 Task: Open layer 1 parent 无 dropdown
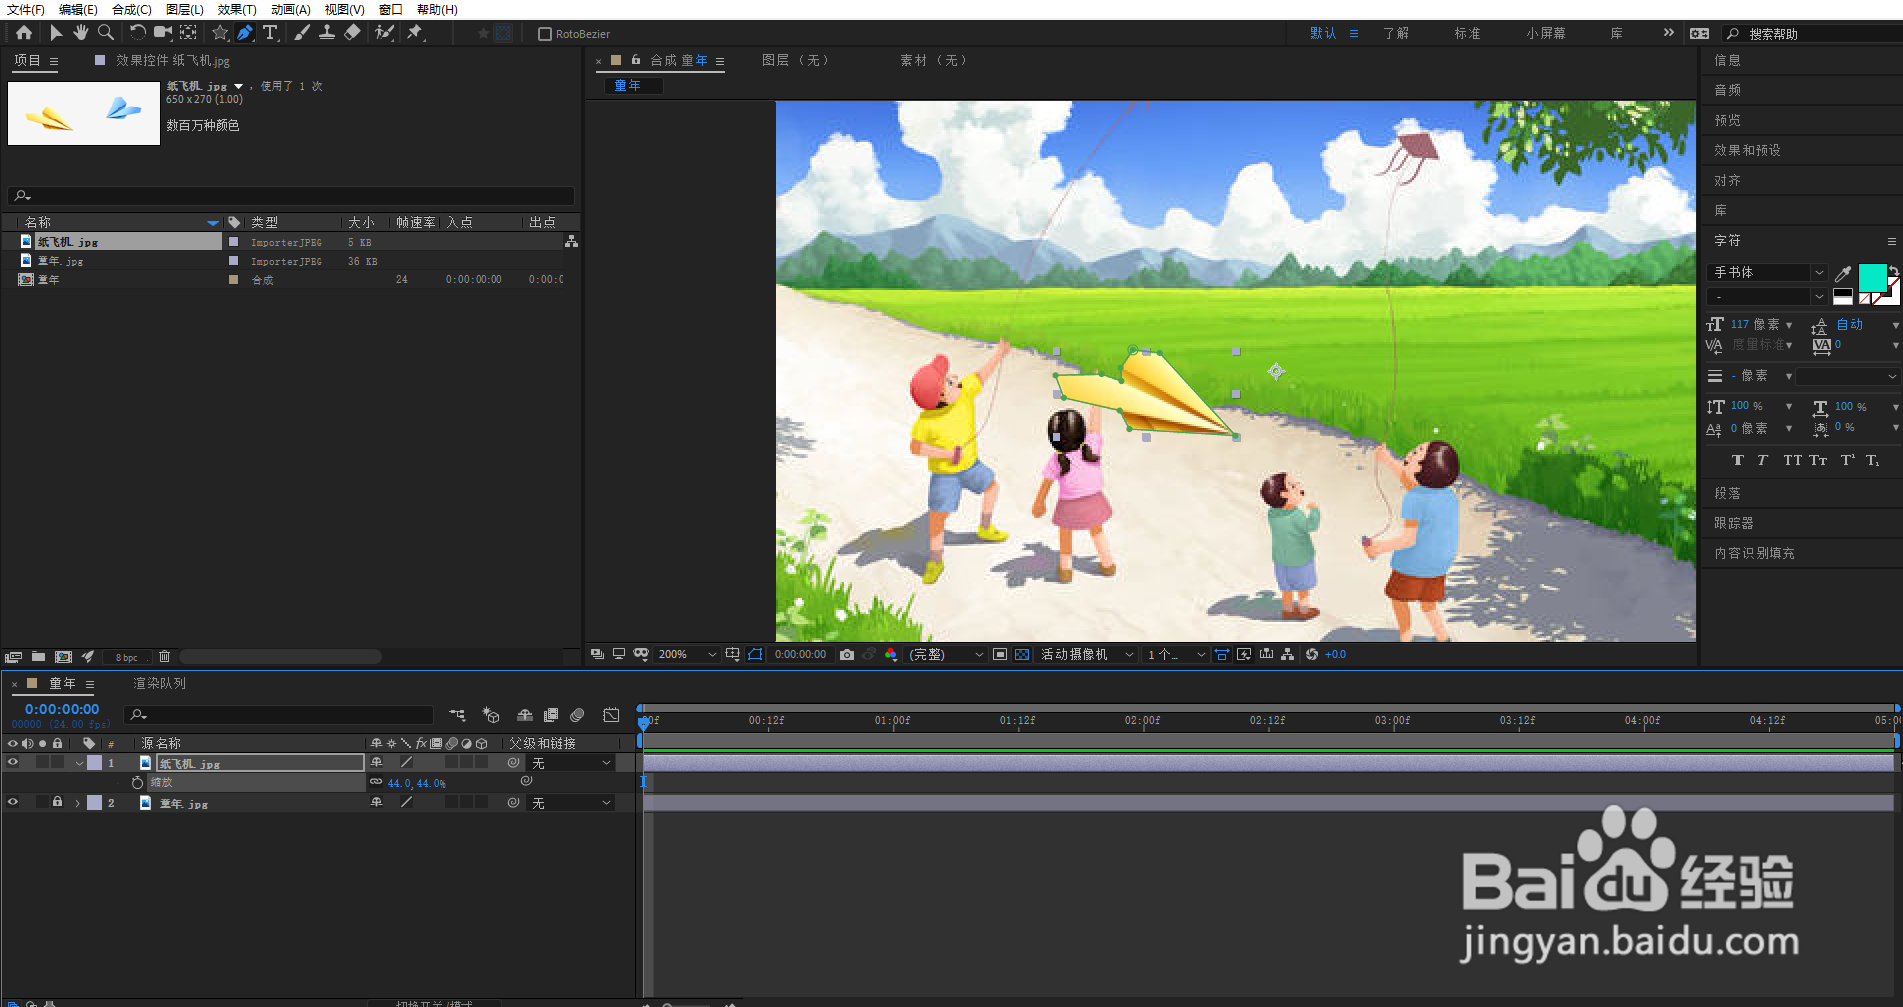(x=571, y=763)
